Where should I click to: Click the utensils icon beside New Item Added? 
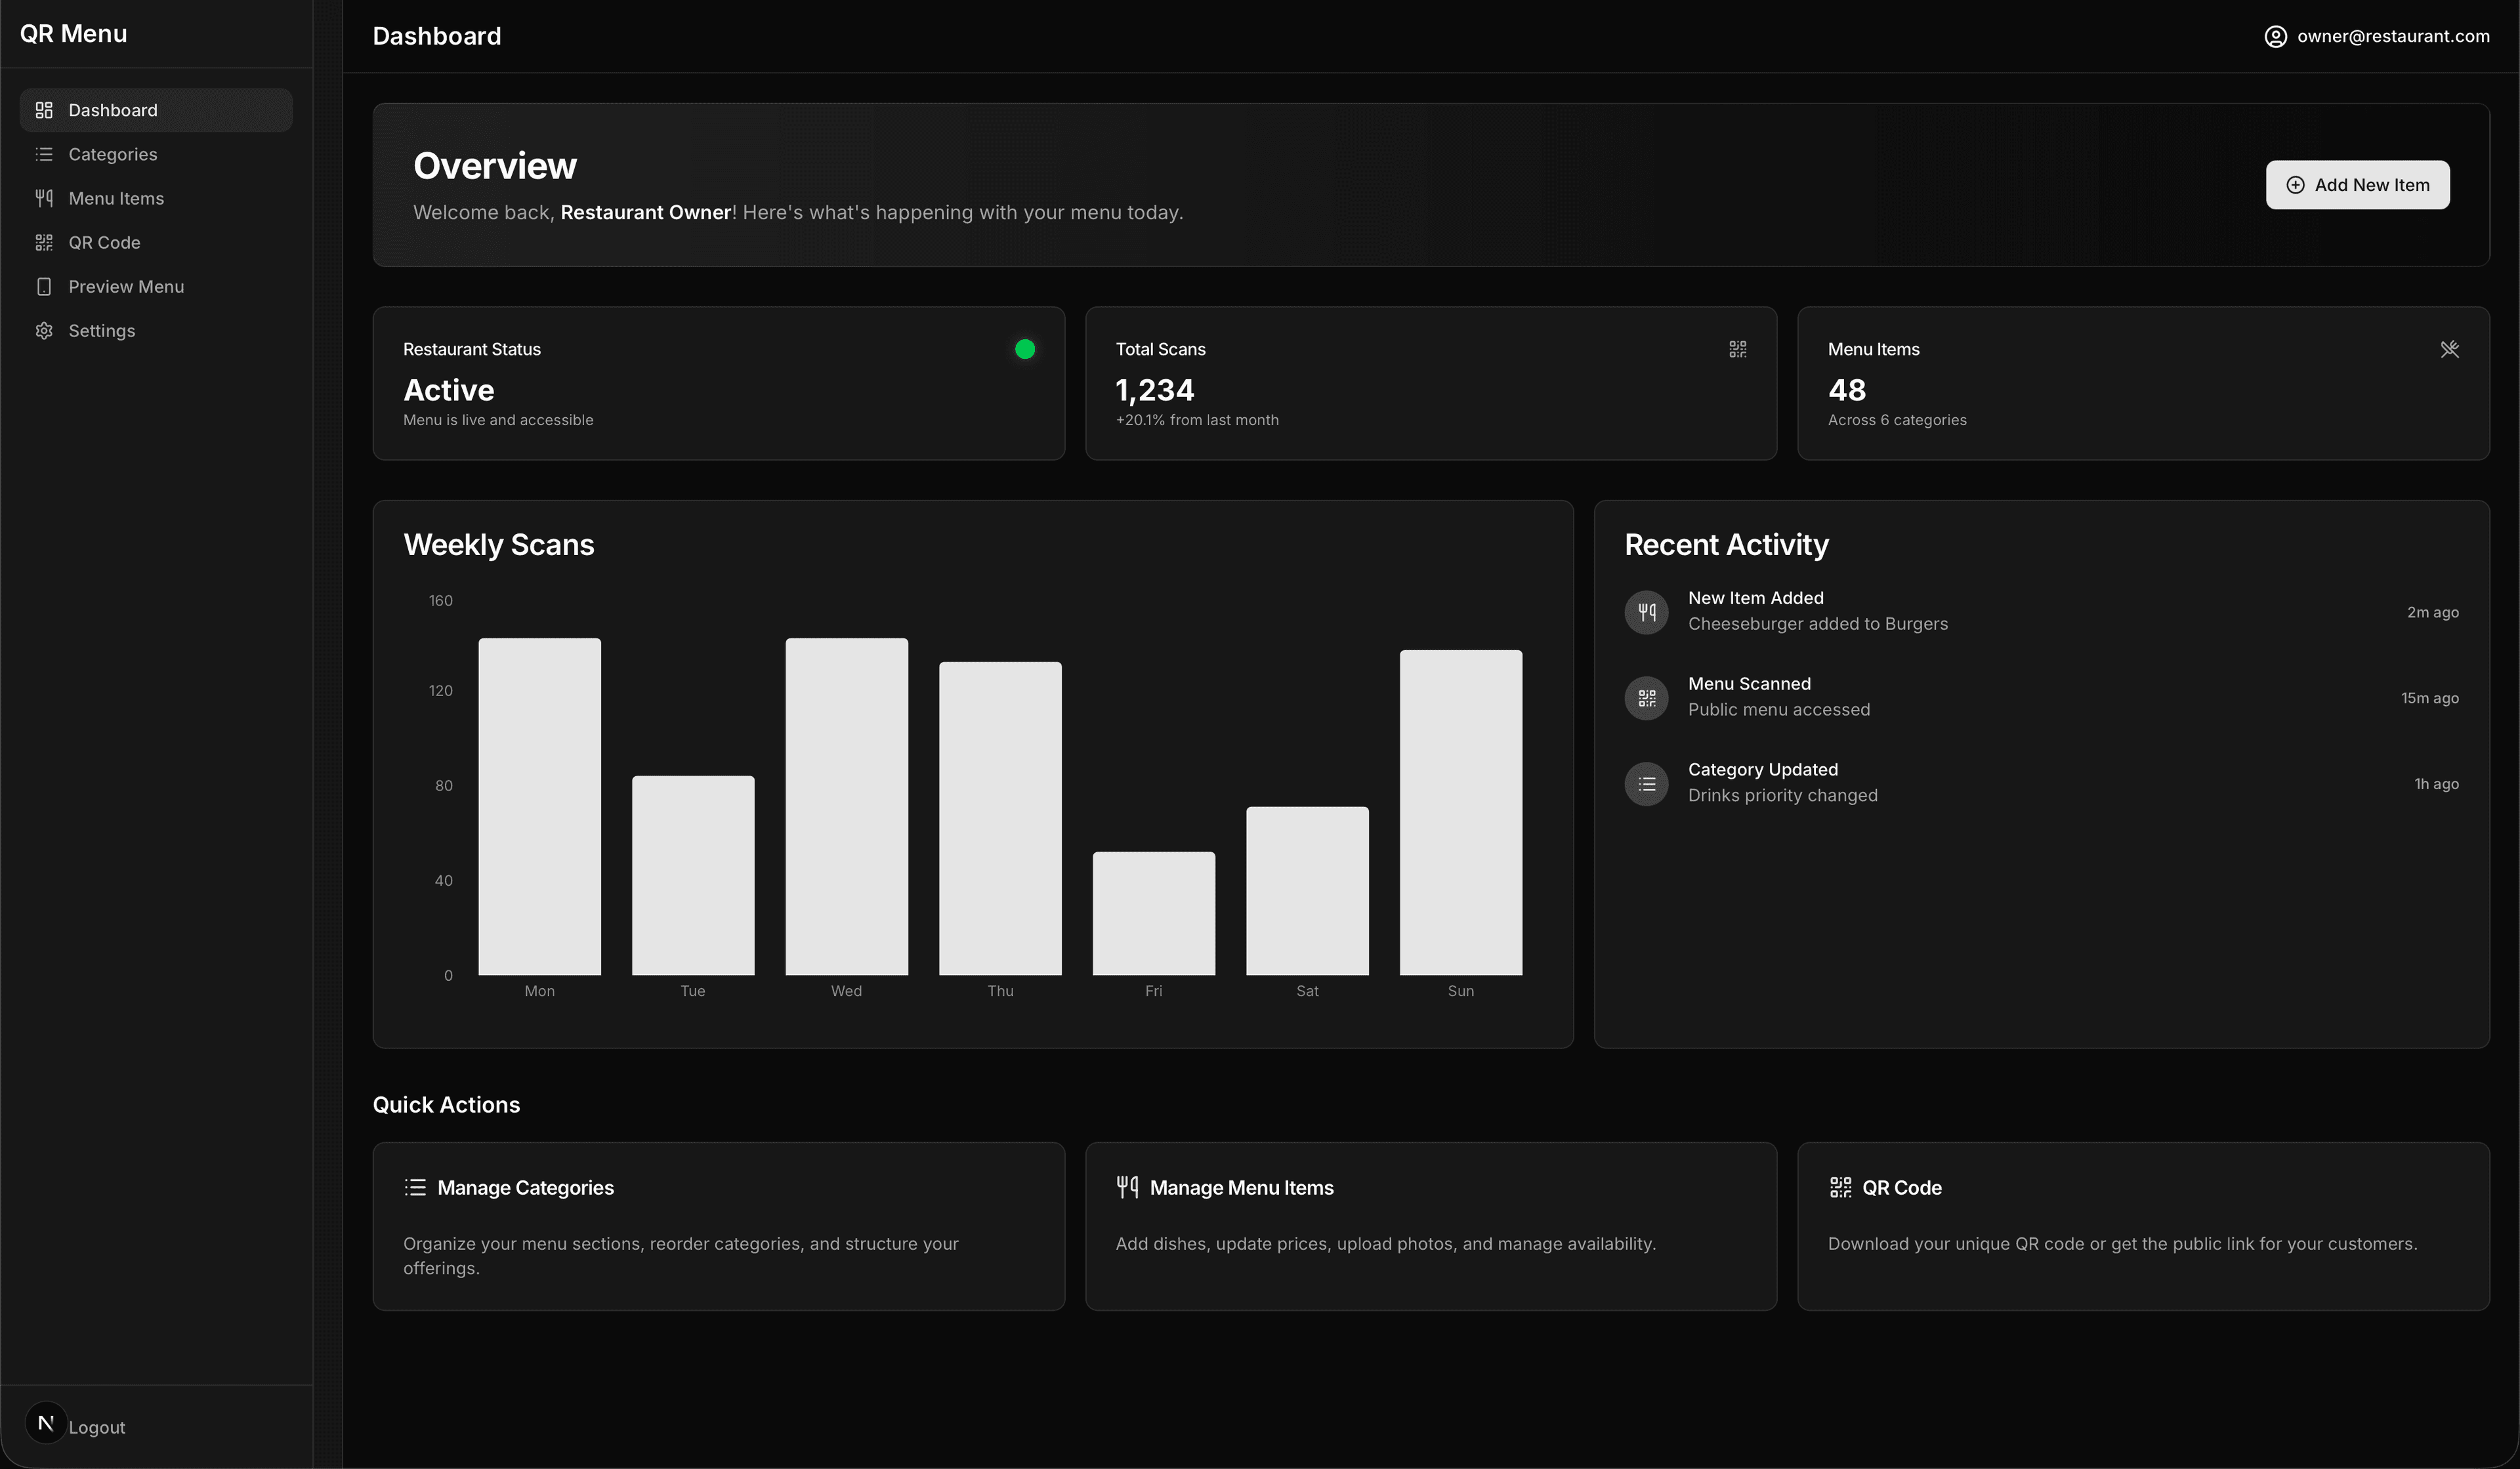1646,611
